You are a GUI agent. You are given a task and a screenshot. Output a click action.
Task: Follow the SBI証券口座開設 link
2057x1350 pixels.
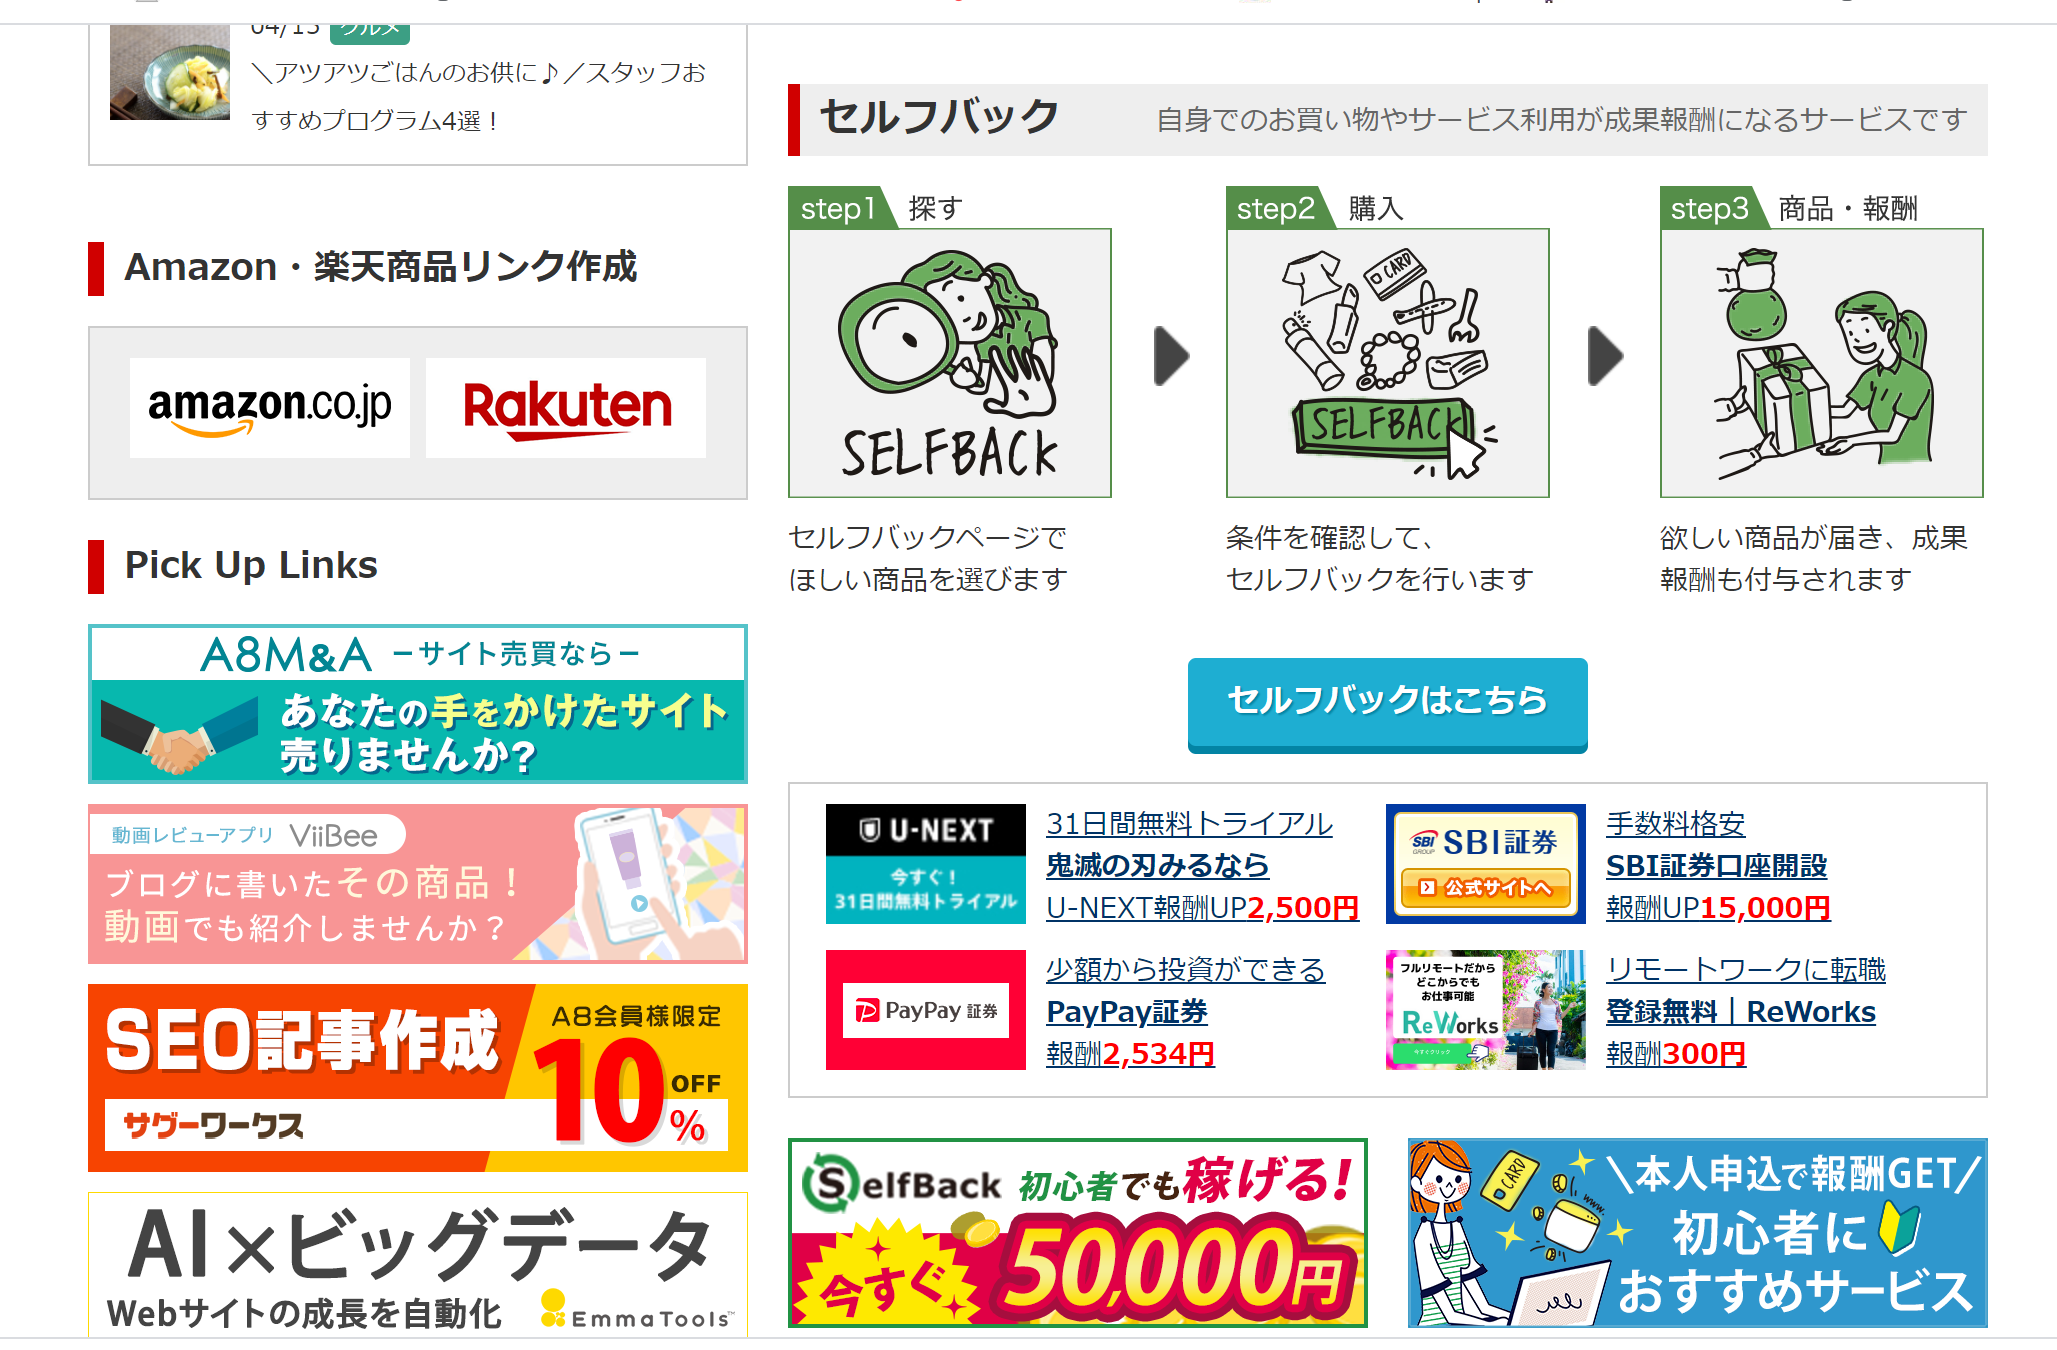click(x=1716, y=865)
